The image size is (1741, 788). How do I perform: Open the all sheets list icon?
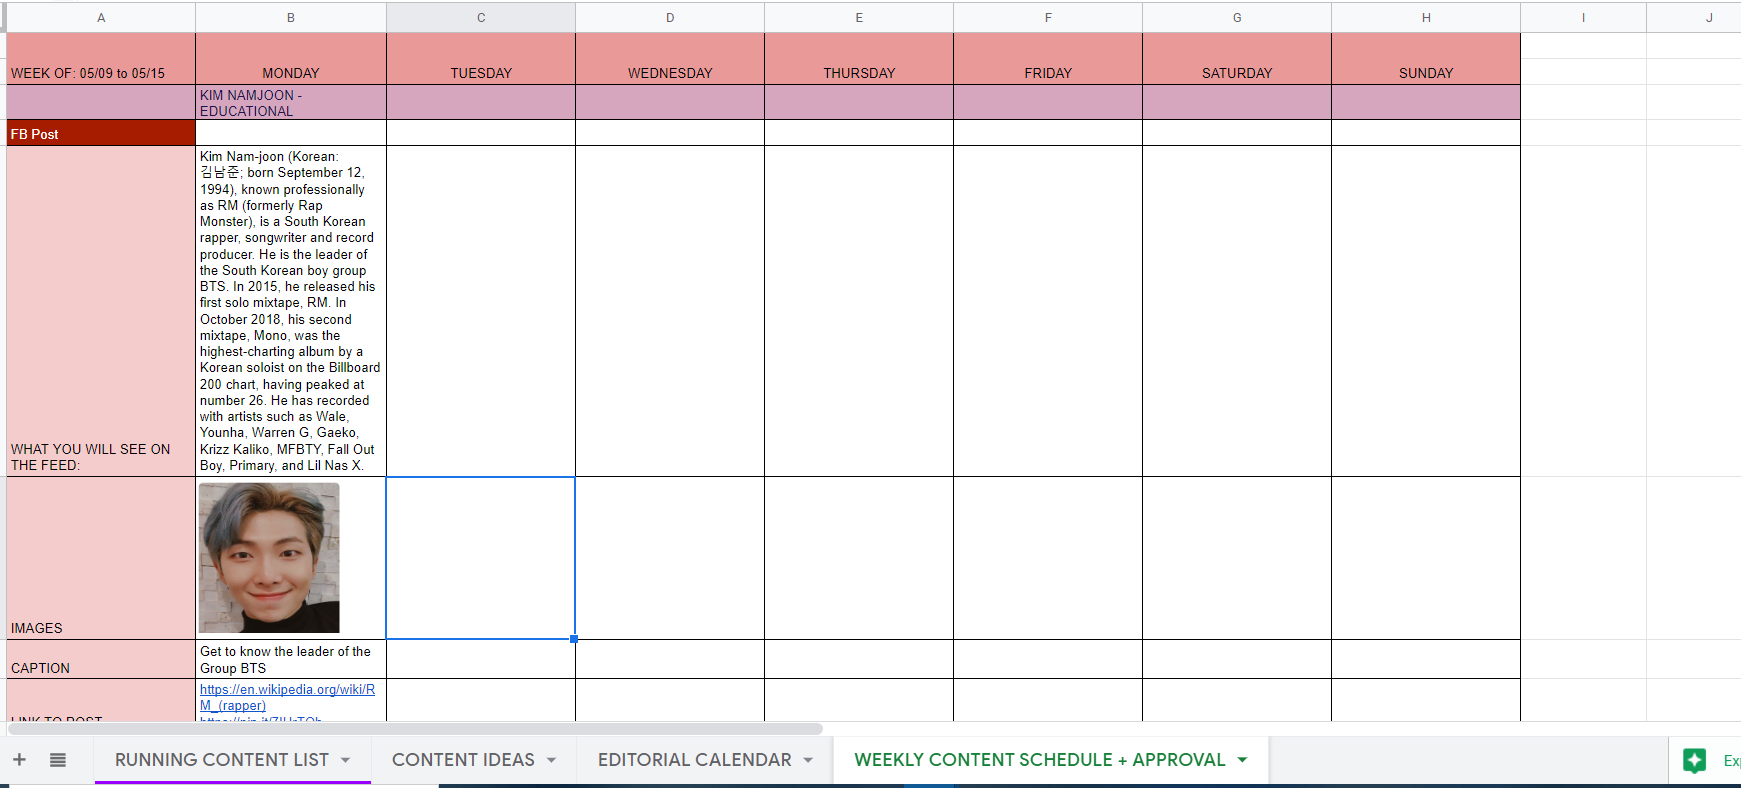pyautogui.click(x=58, y=760)
